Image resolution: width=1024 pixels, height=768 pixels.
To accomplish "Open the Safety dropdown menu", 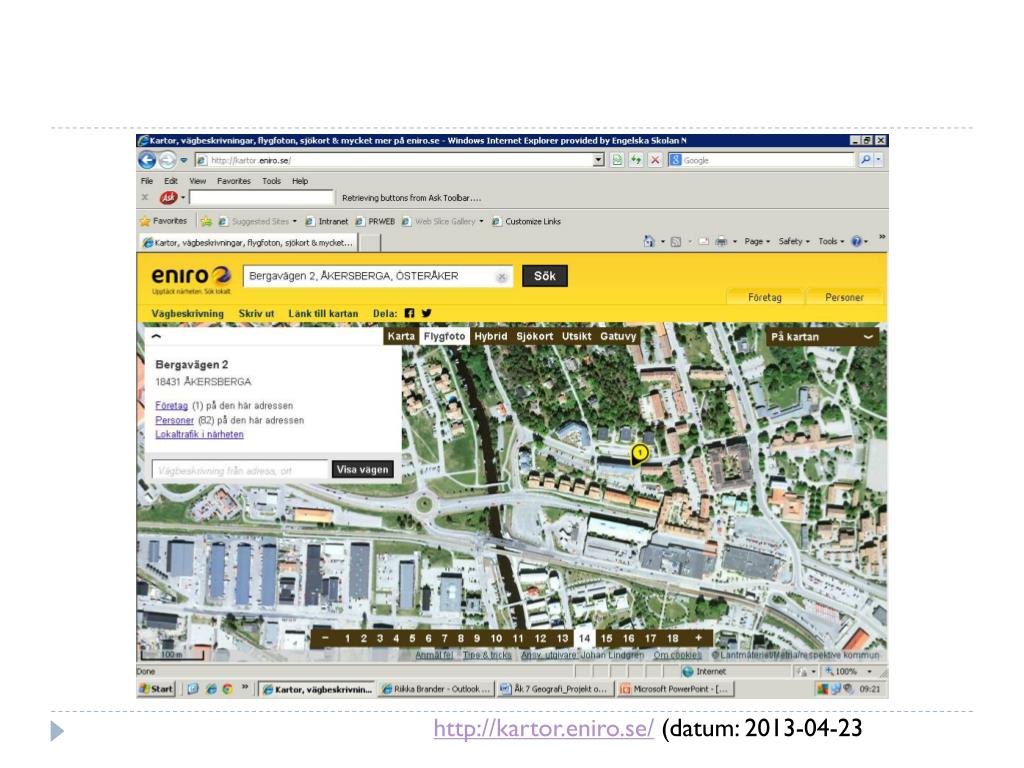I will pyautogui.click(x=794, y=242).
